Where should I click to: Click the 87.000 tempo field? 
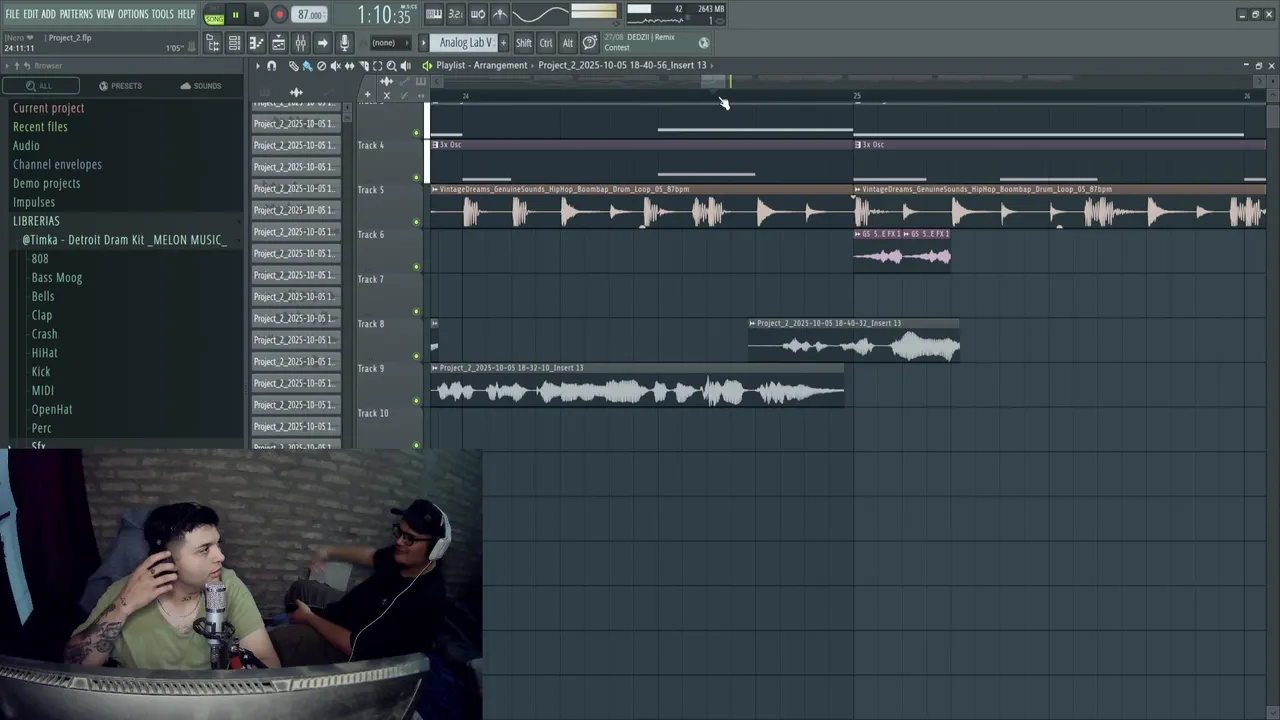click(x=310, y=15)
